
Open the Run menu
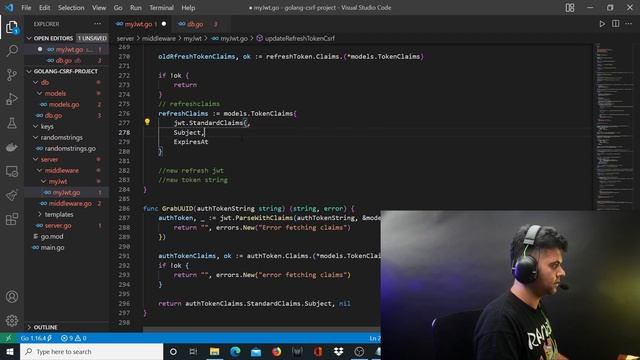click(x=136, y=8)
